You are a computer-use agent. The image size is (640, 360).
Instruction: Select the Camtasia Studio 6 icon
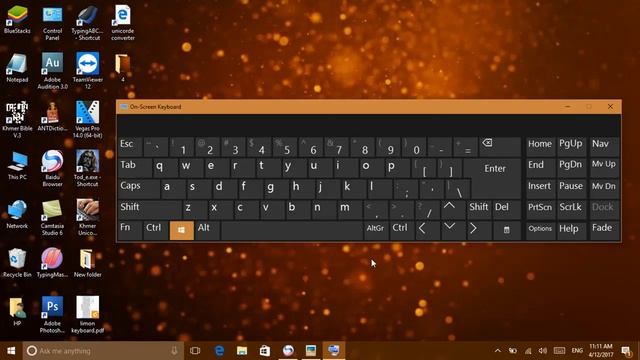tap(52, 217)
